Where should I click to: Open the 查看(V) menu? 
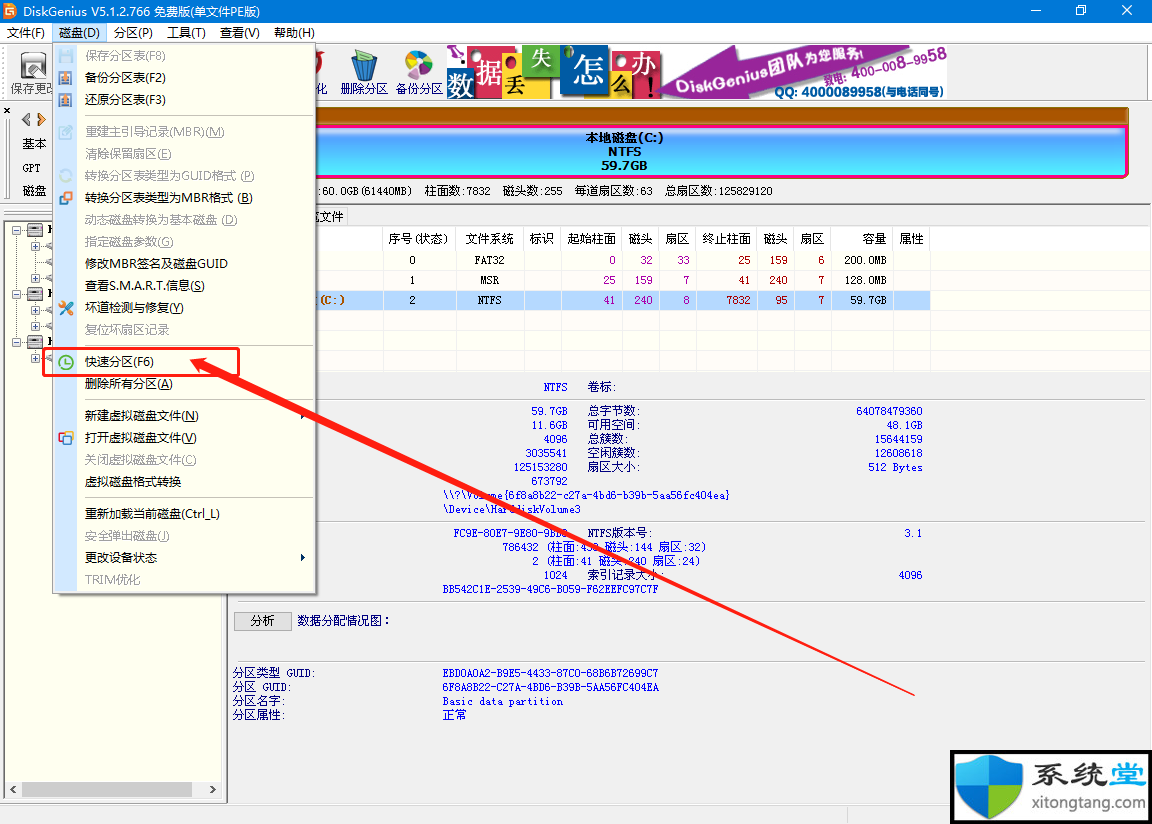pyautogui.click(x=240, y=33)
